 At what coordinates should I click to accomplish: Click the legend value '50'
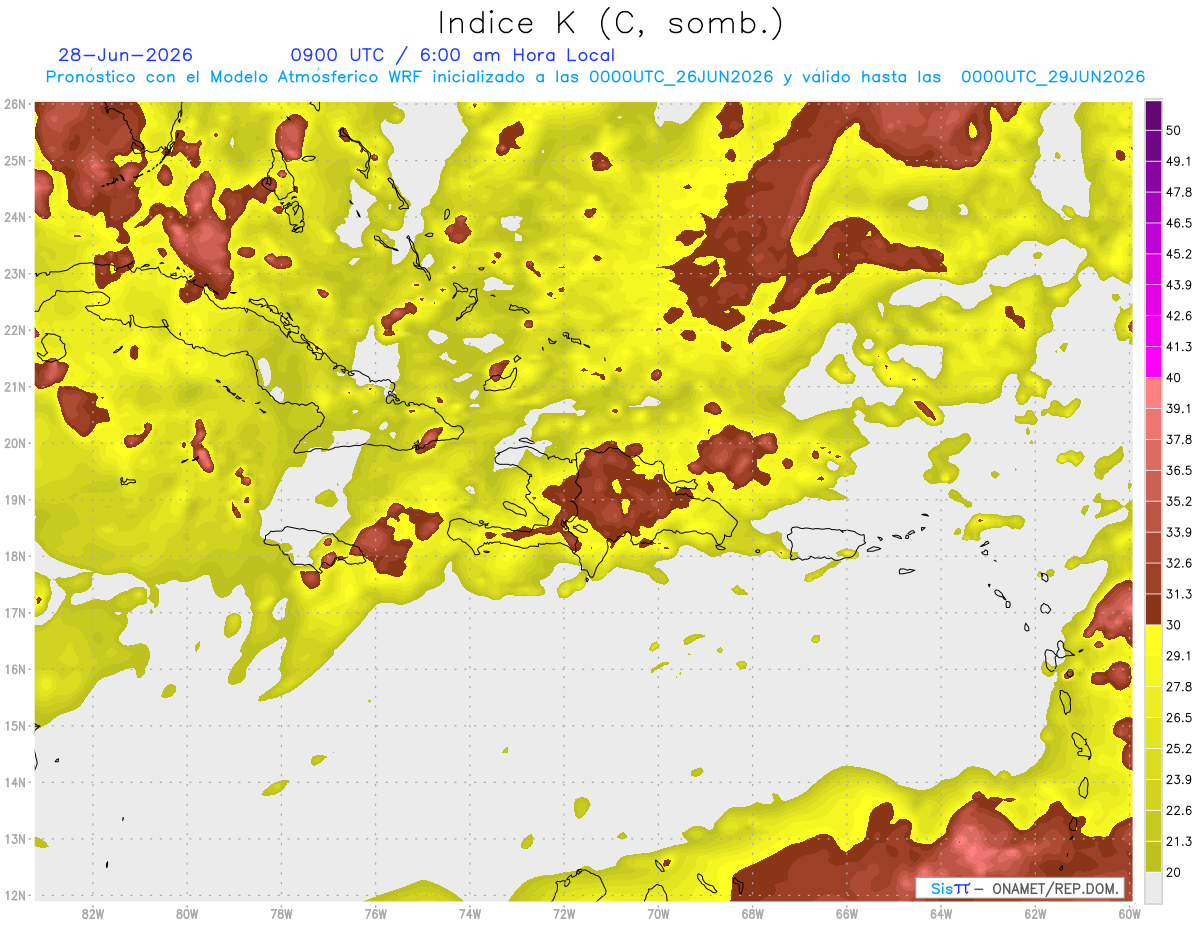pos(1174,131)
